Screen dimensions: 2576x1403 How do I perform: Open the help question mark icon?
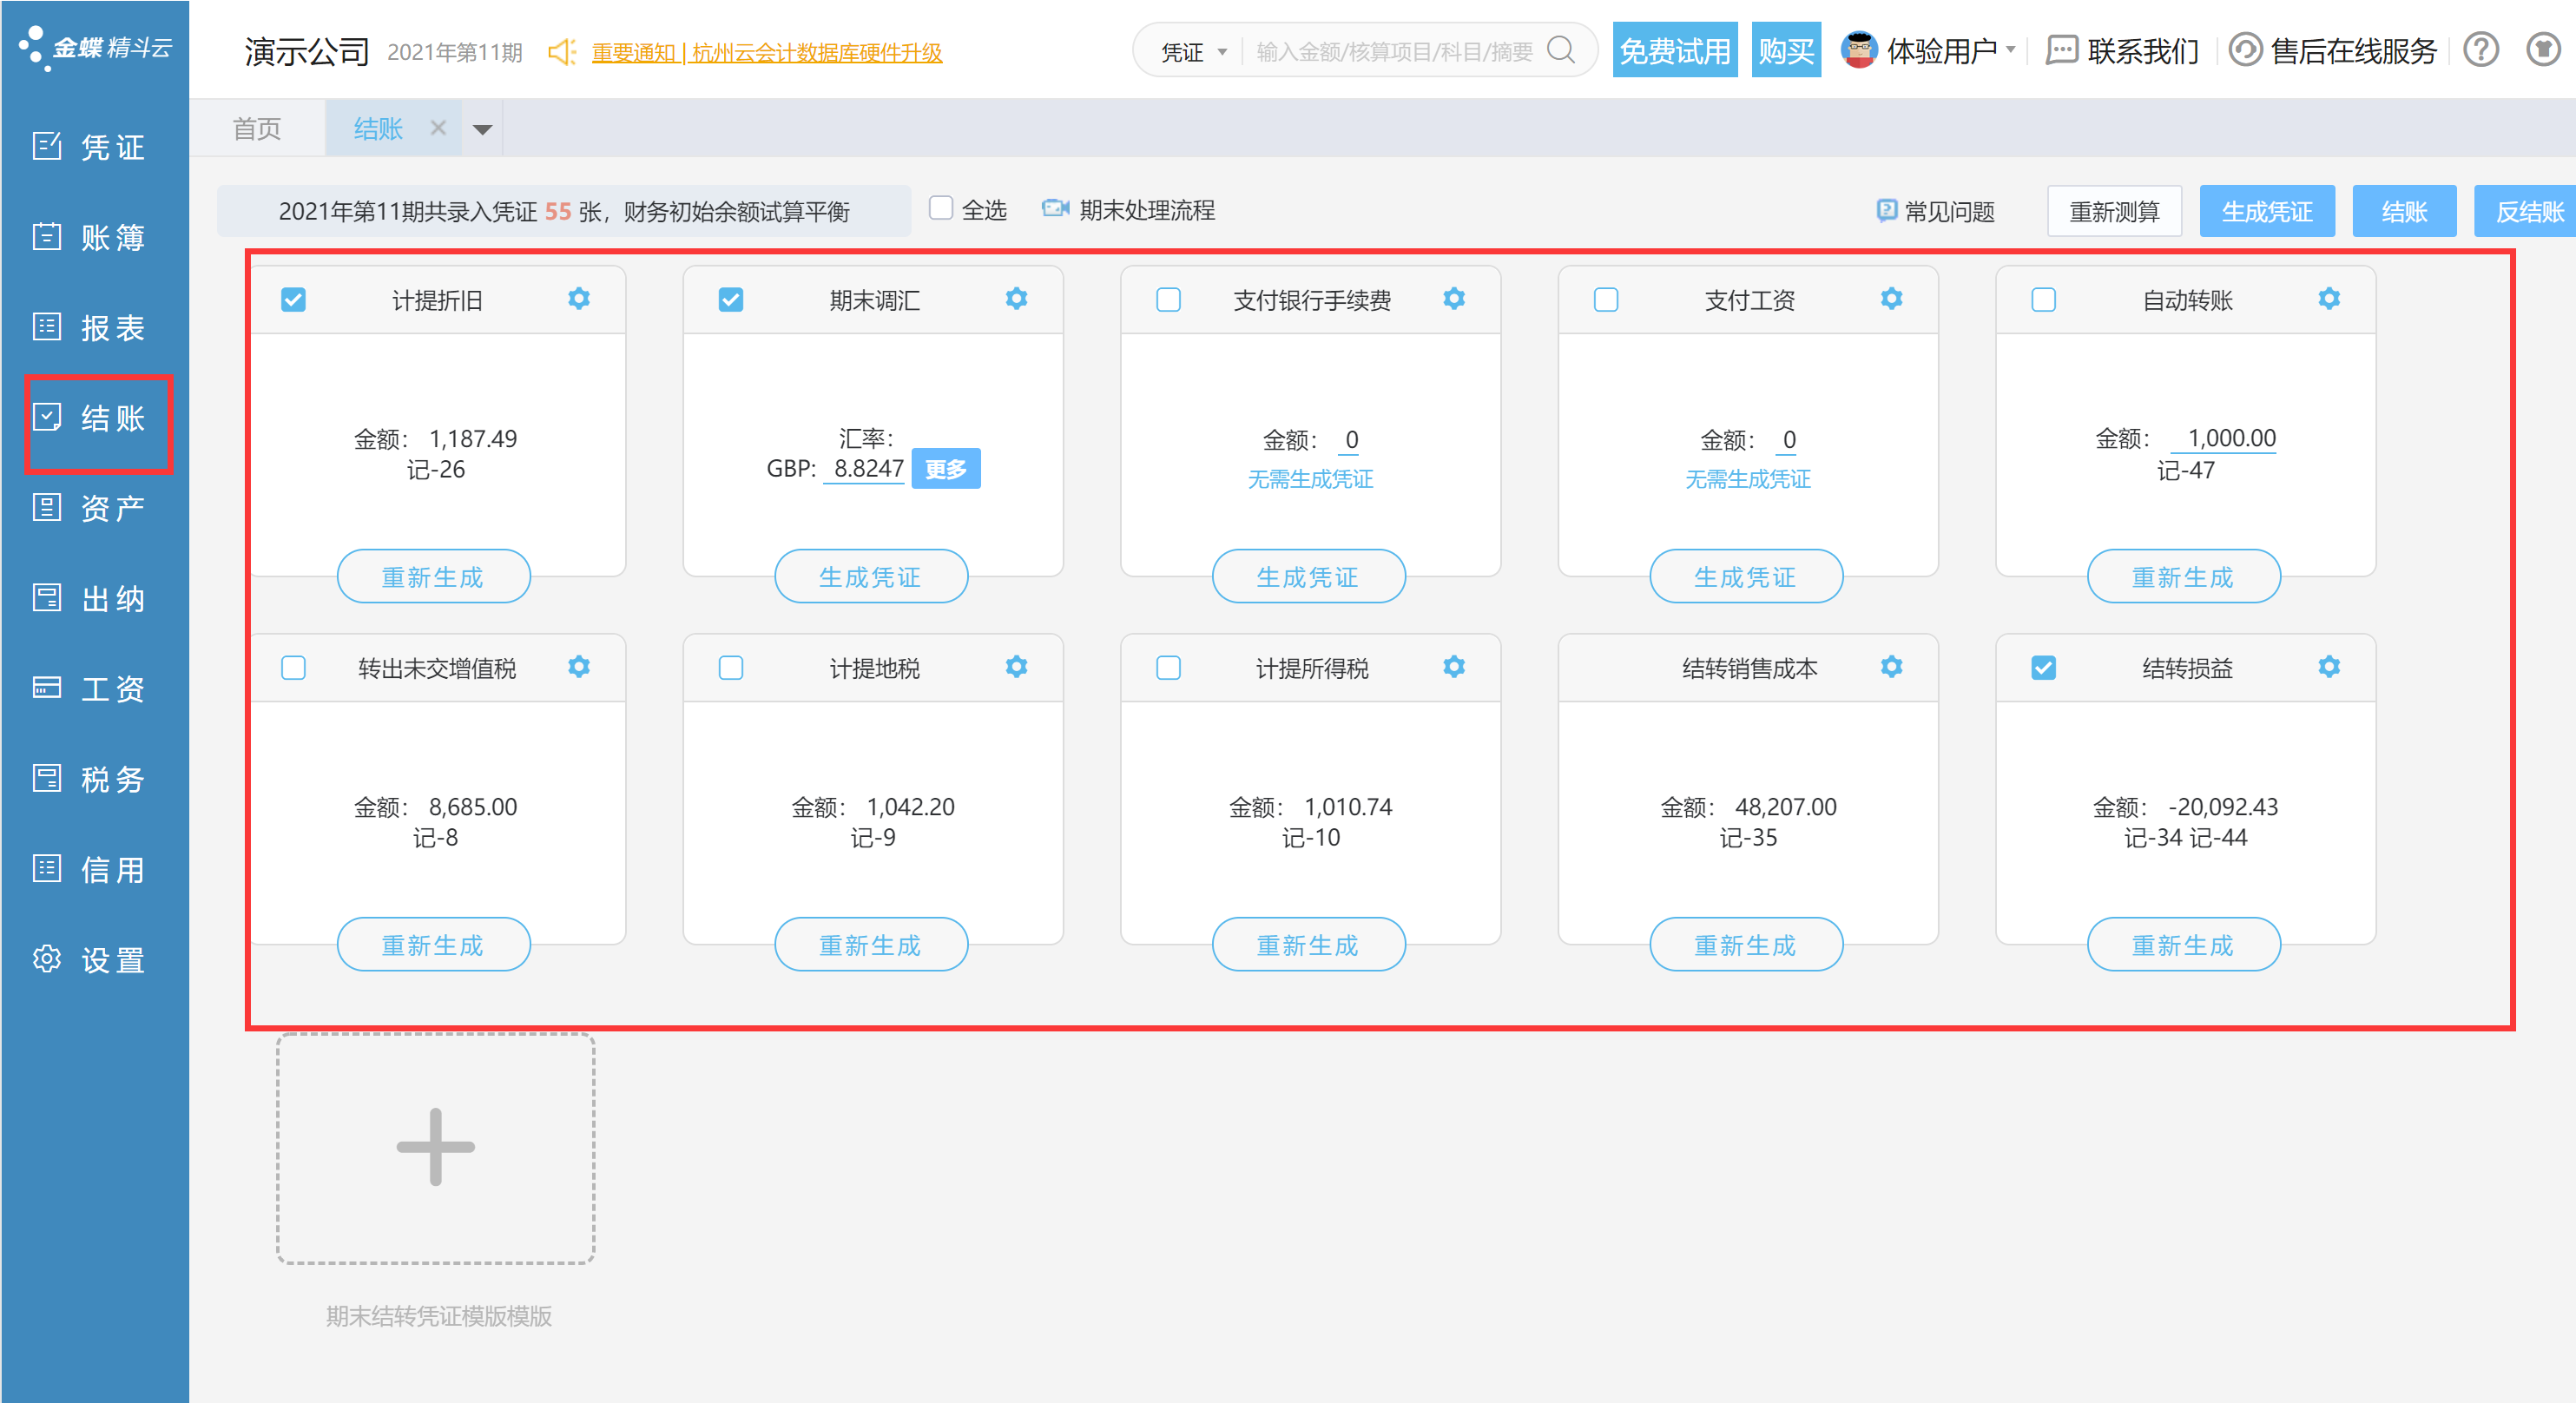point(2480,50)
